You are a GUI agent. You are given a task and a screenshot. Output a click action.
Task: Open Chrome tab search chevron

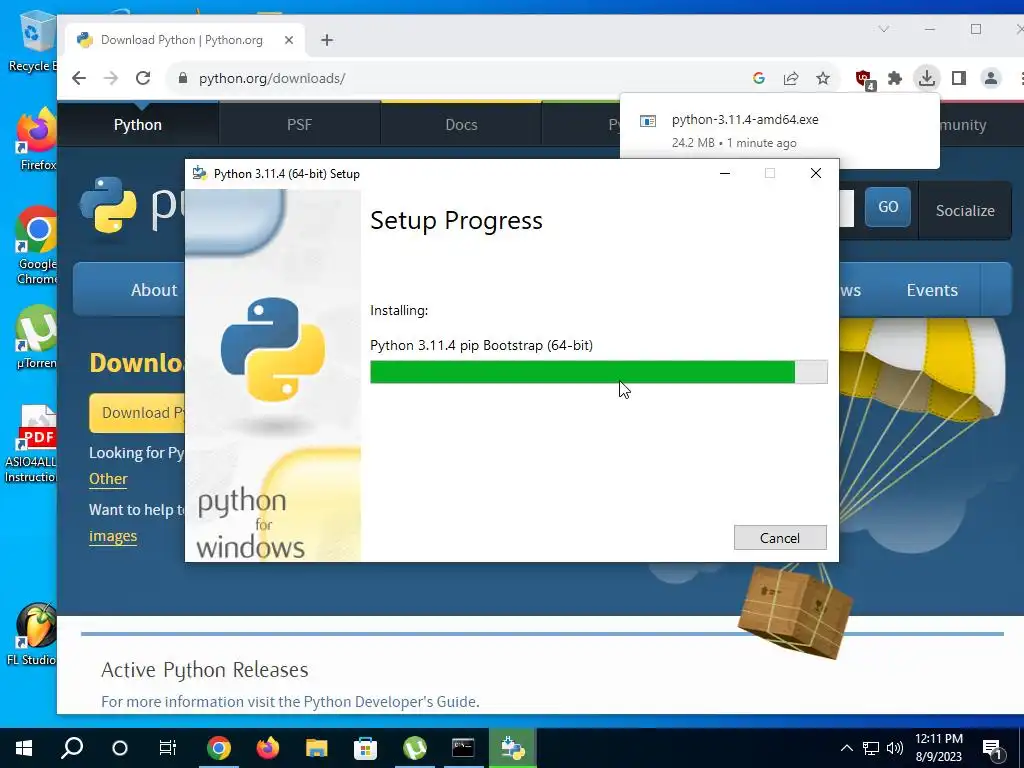coord(884,29)
